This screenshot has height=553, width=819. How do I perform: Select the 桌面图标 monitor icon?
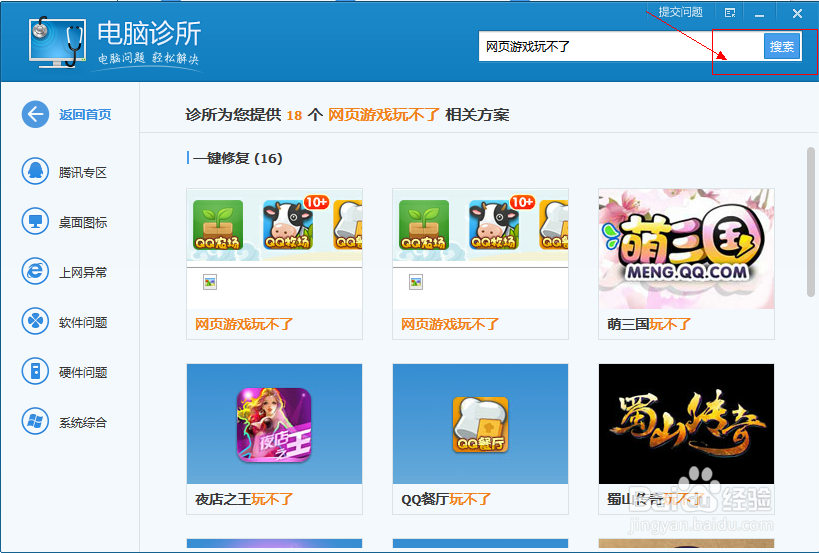[35, 221]
